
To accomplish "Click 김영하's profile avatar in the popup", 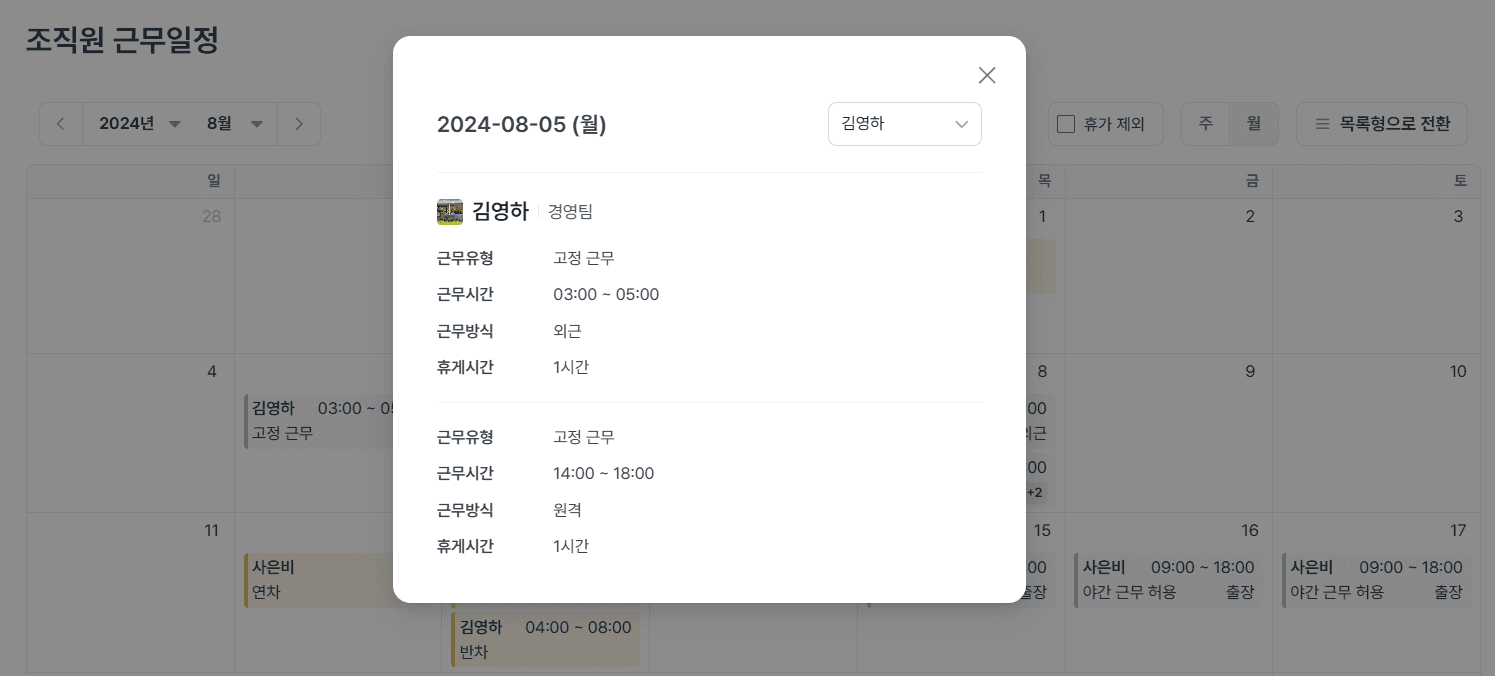I will point(449,211).
